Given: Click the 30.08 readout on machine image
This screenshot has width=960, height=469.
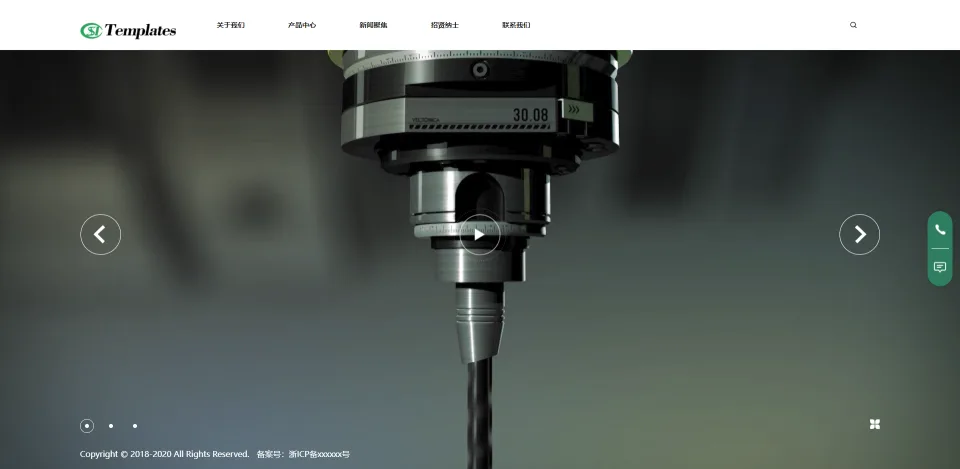Looking at the screenshot, I should click(530, 114).
